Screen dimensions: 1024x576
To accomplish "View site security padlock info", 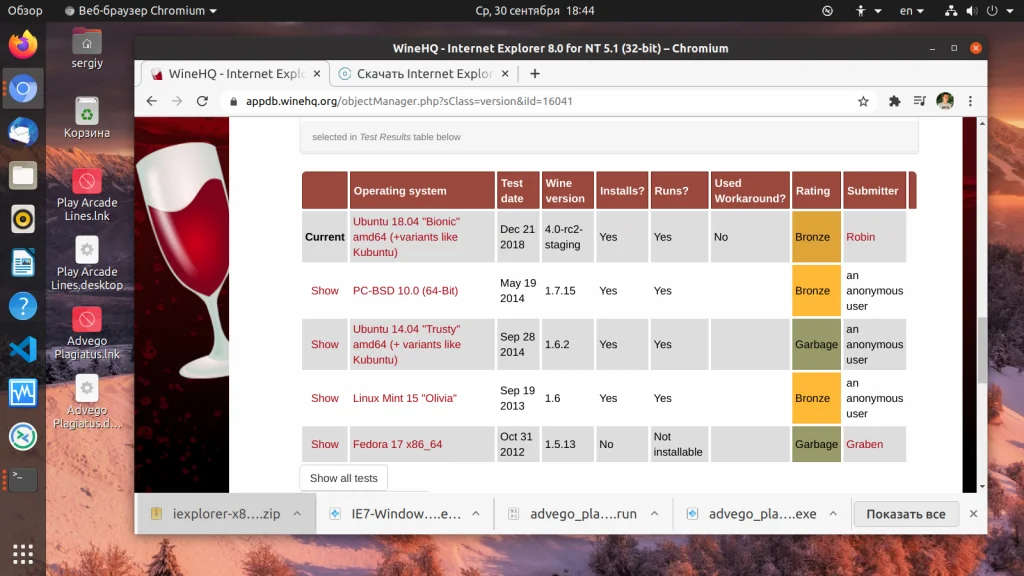I will click(x=233, y=101).
